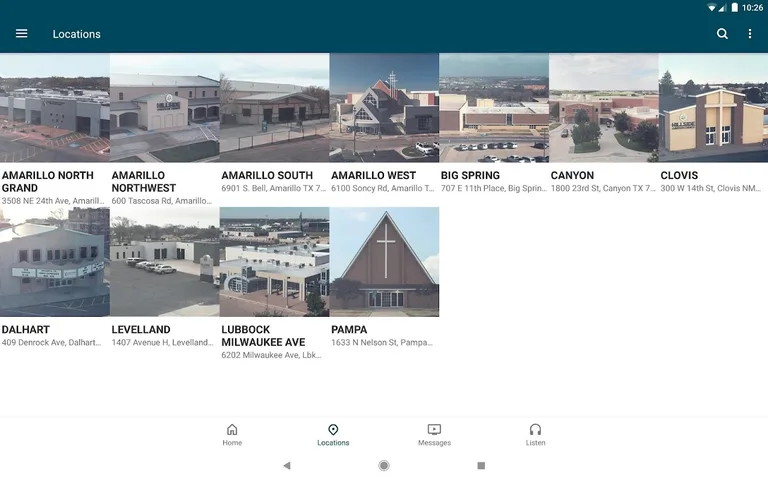
Task: Select the AMARILLO NORTHWEST title
Action: point(144,182)
